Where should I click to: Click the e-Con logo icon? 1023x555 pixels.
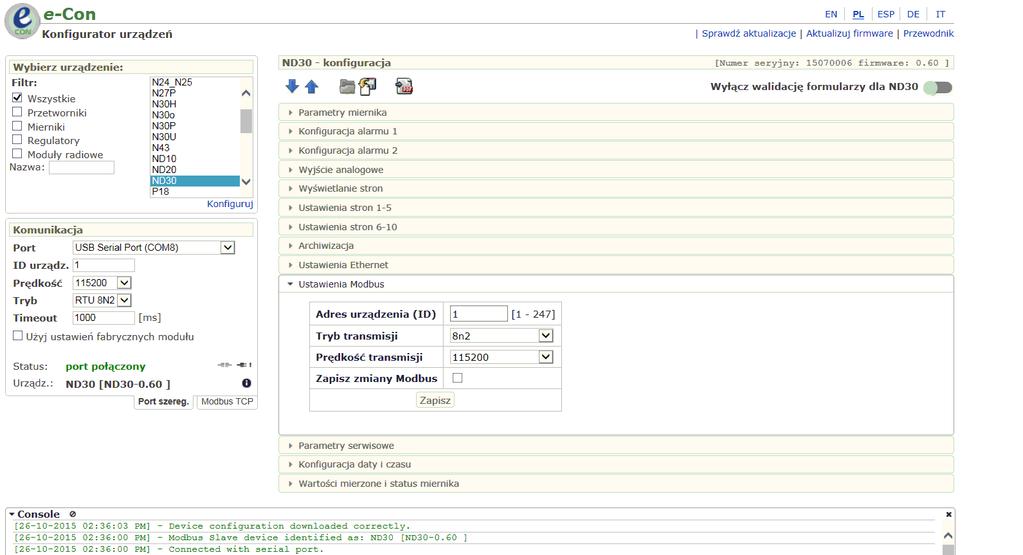(x=22, y=21)
